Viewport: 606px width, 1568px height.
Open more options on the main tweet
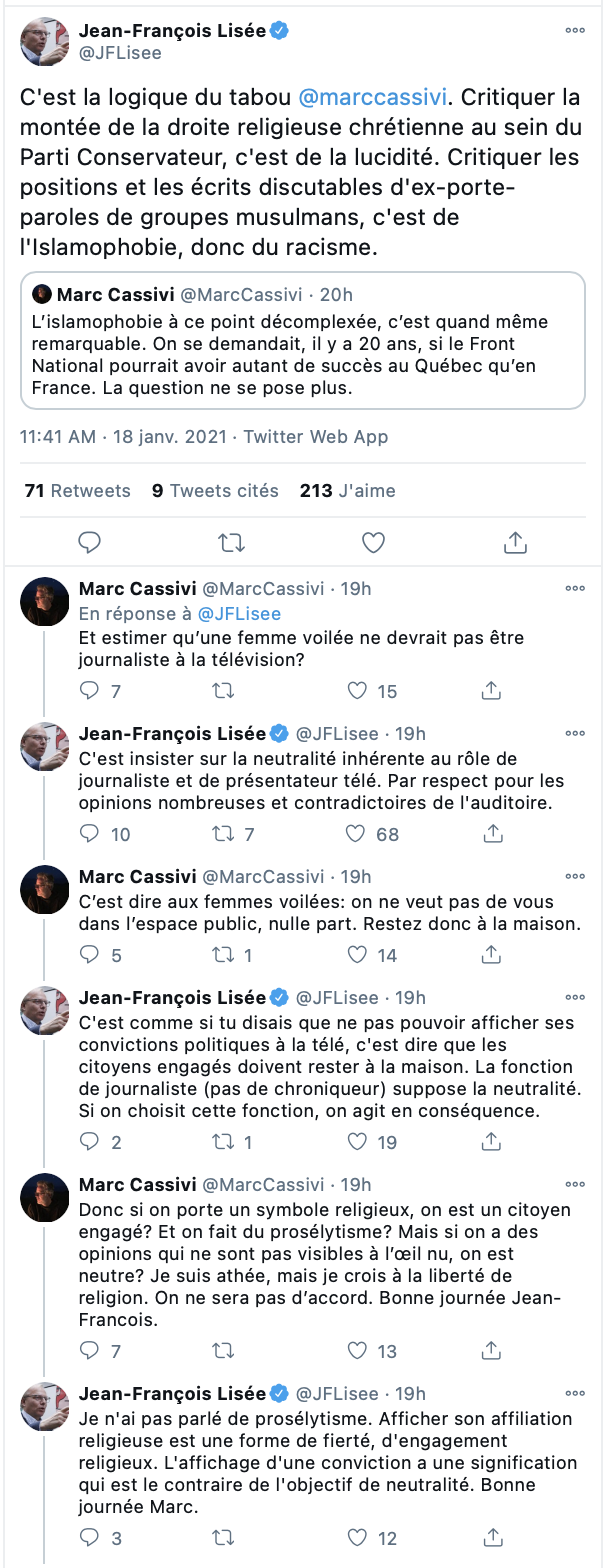575,31
